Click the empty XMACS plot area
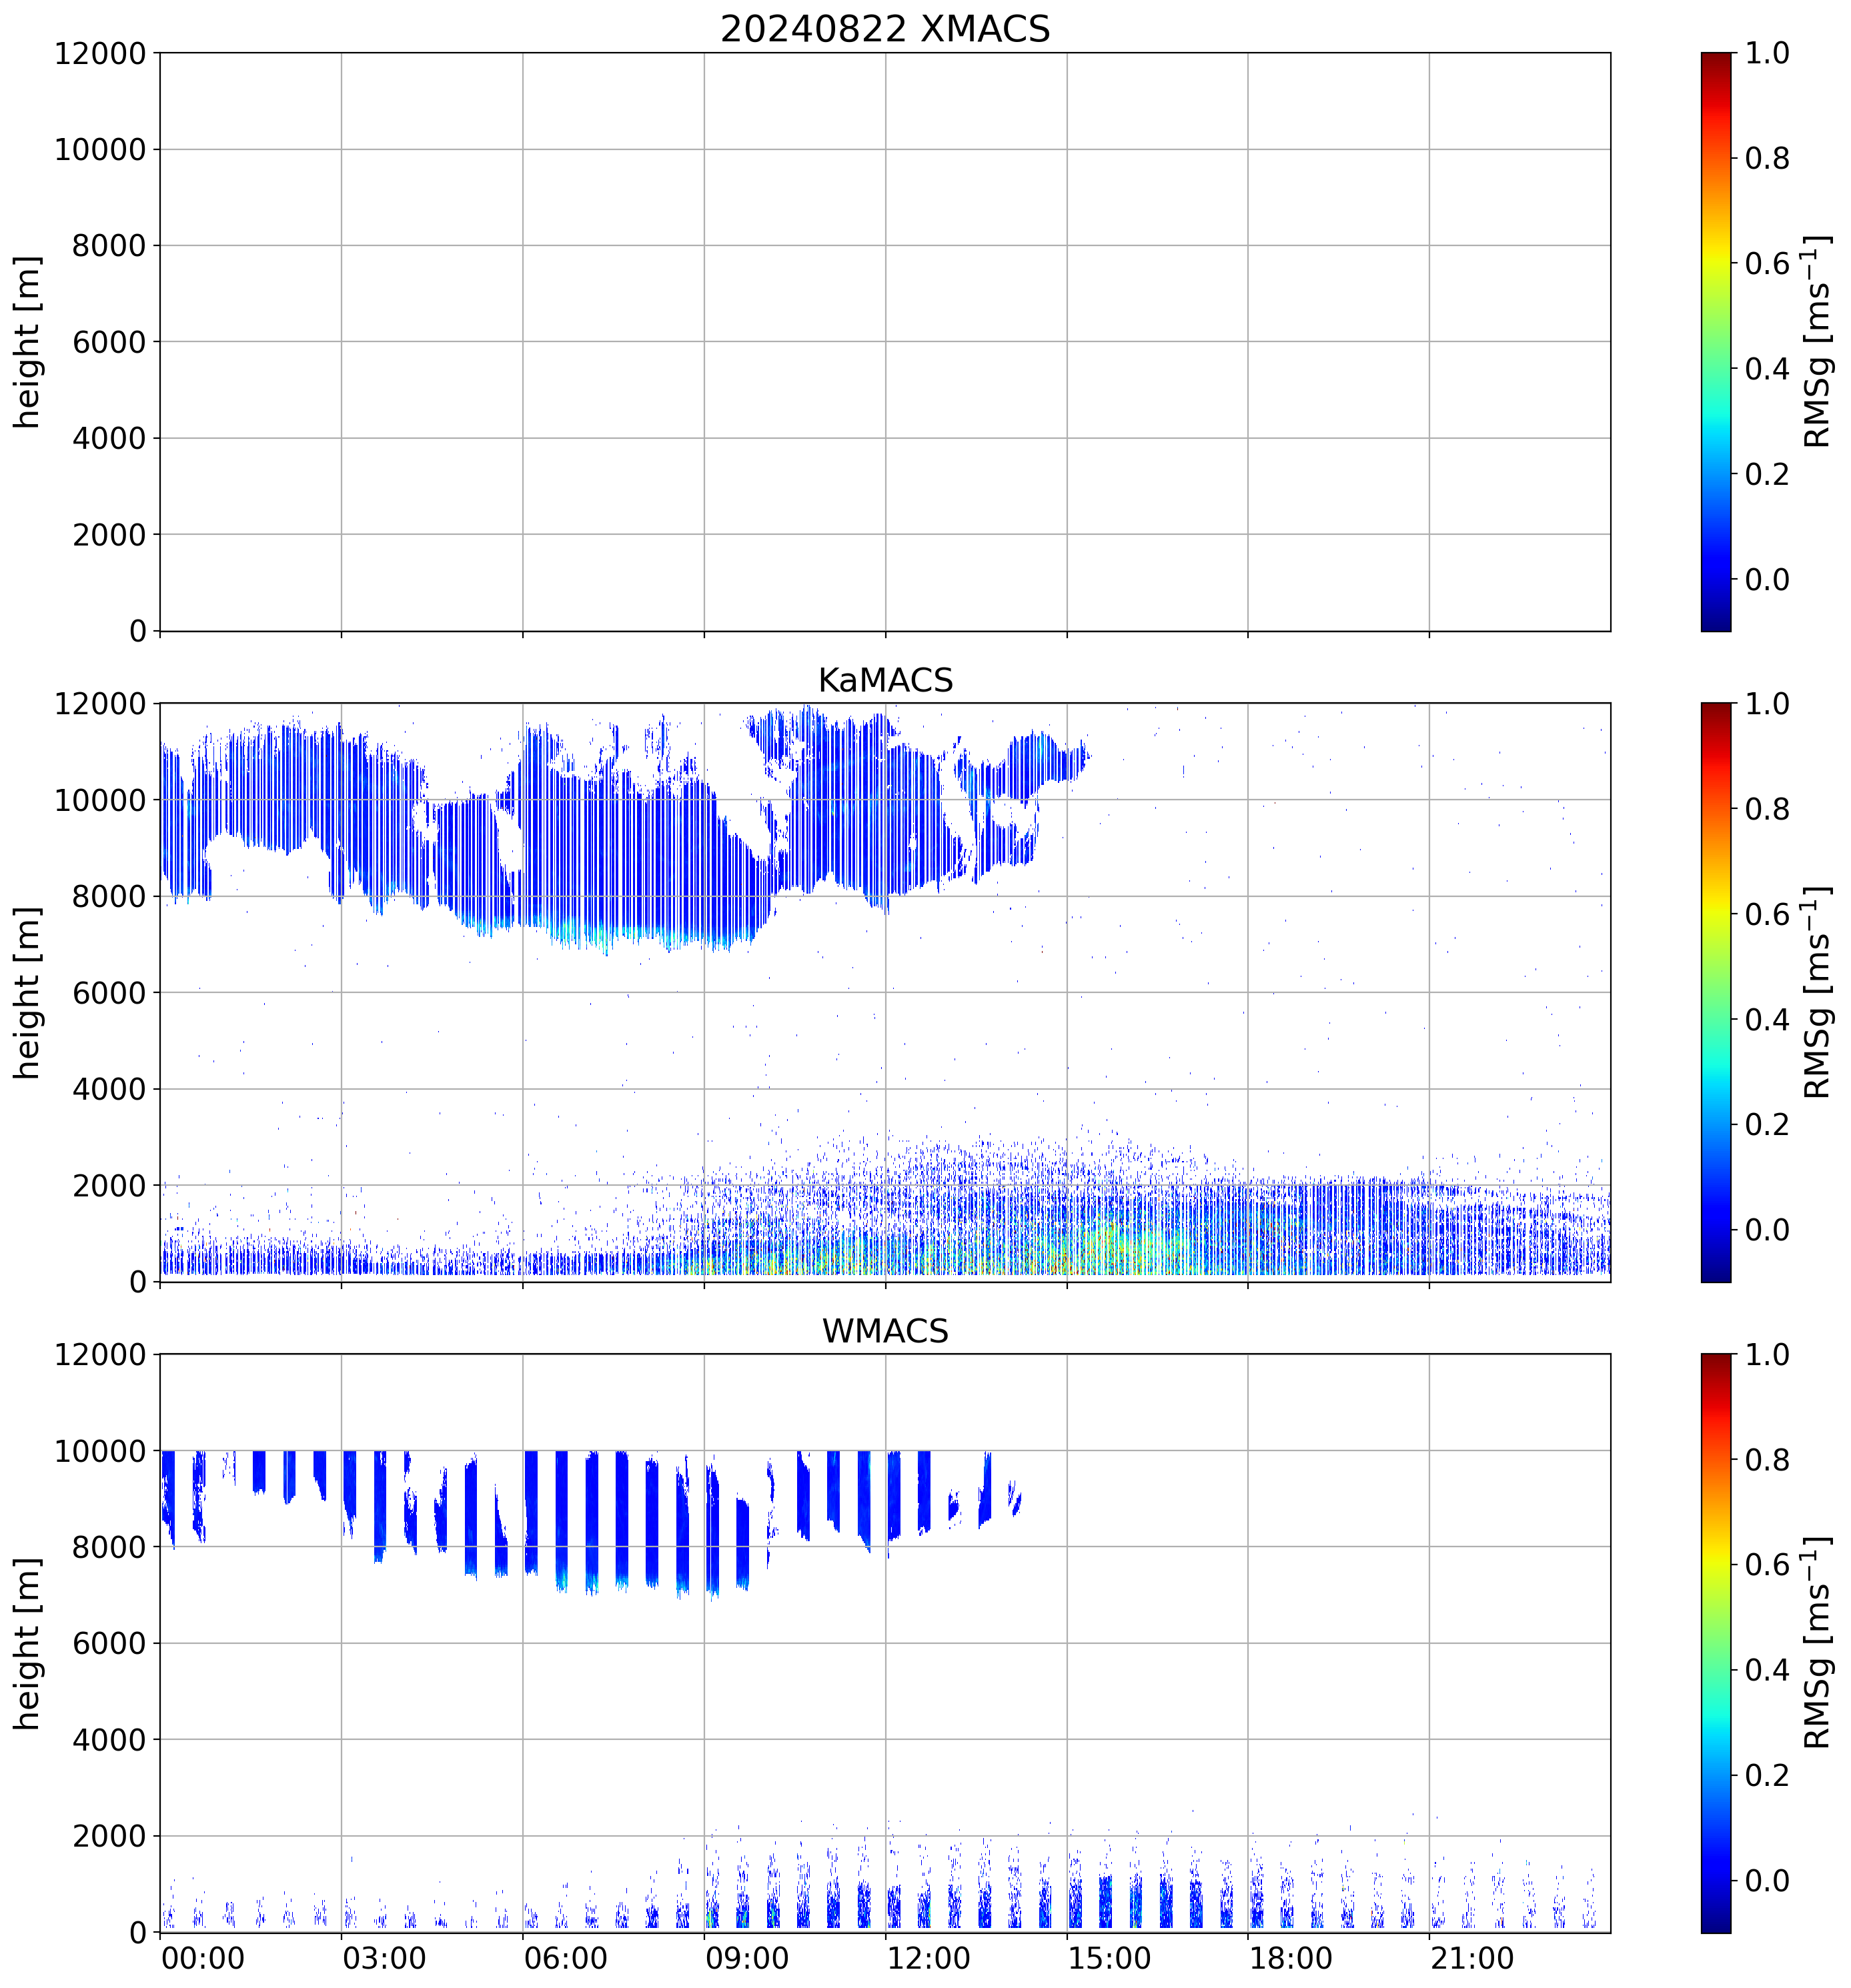 (x=884, y=342)
